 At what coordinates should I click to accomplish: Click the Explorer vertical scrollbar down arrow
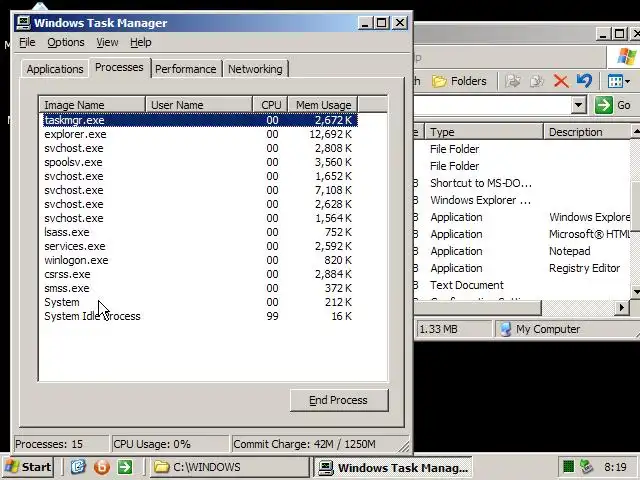click(636, 291)
